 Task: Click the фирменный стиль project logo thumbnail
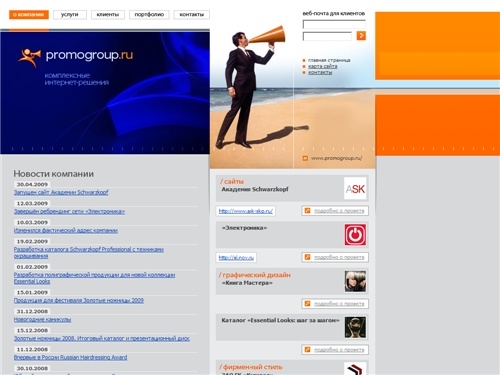point(355,369)
